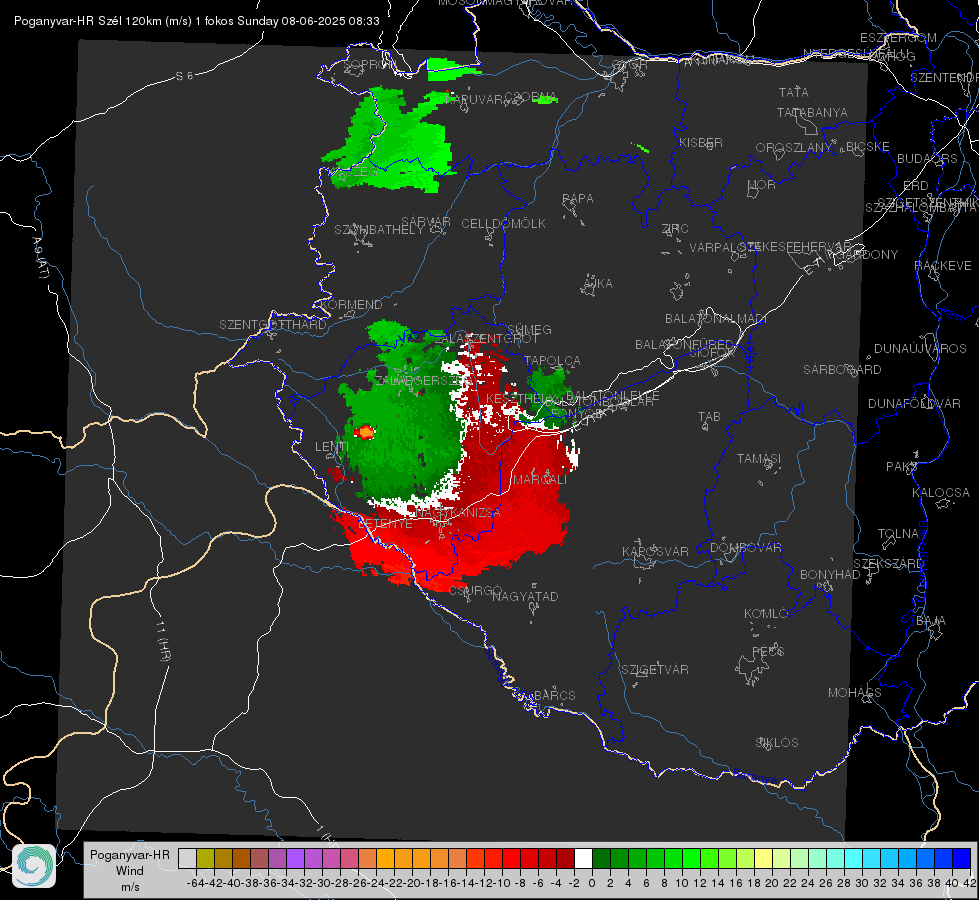Click the NAGYATAD label
The image size is (979, 900).
click(525, 596)
